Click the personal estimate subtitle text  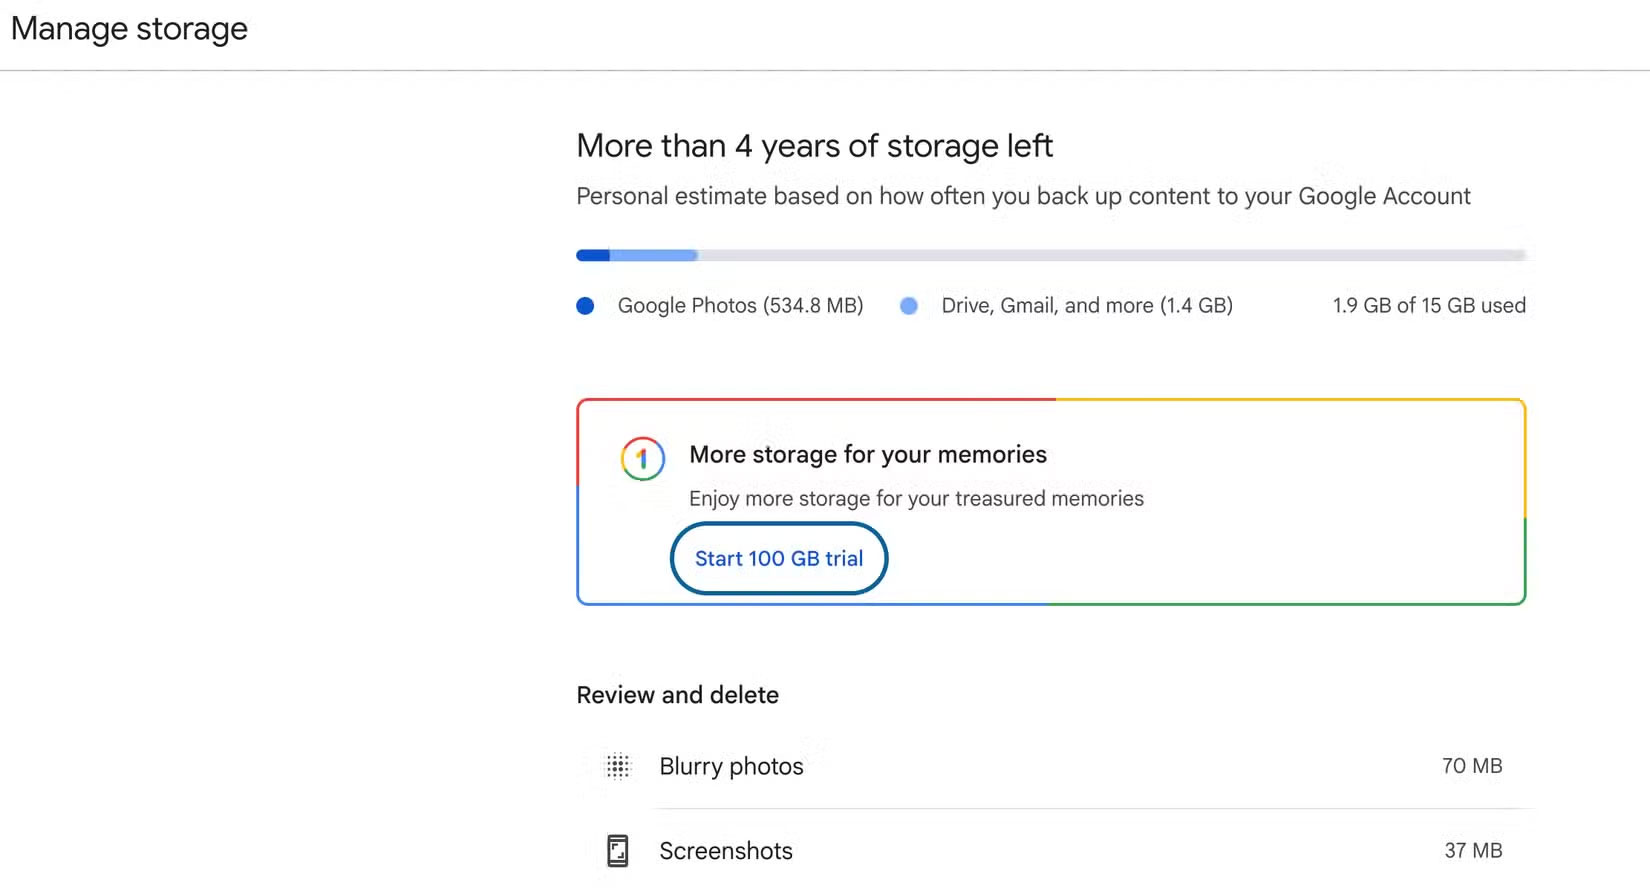pyautogui.click(x=1023, y=196)
